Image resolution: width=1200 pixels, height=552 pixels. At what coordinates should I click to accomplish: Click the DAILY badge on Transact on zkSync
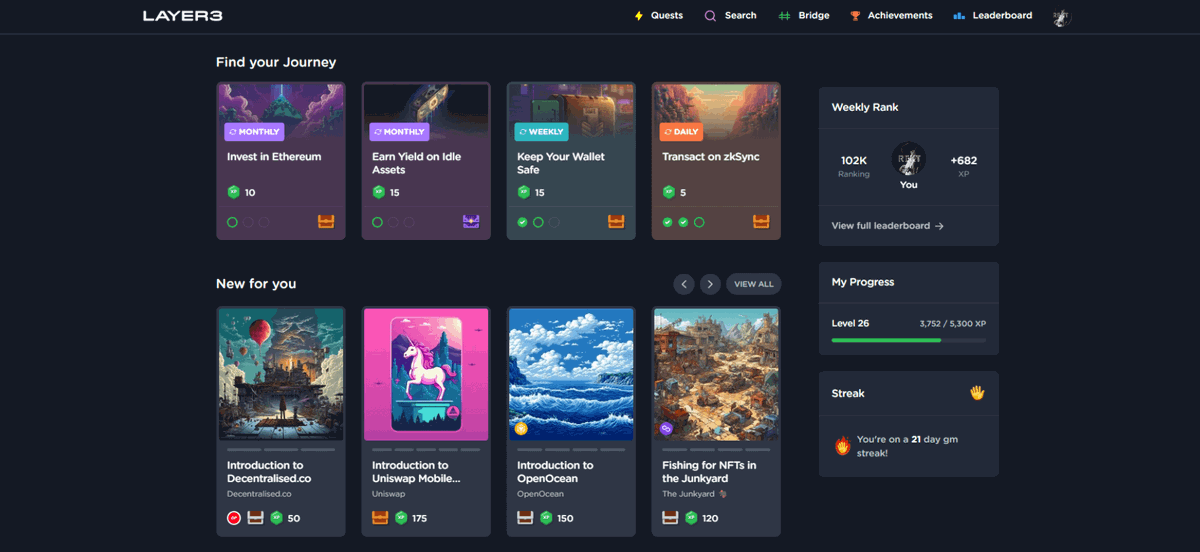(x=681, y=132)
